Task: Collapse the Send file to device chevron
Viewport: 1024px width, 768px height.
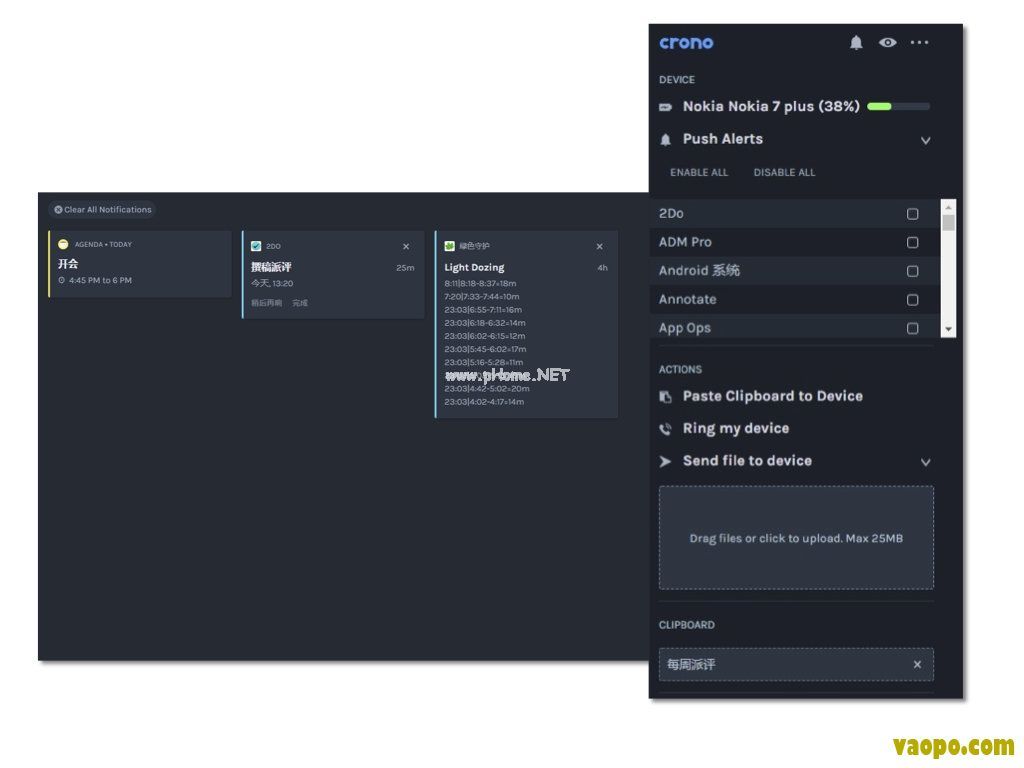Action: pyautogui.click(x=925, y=462)
